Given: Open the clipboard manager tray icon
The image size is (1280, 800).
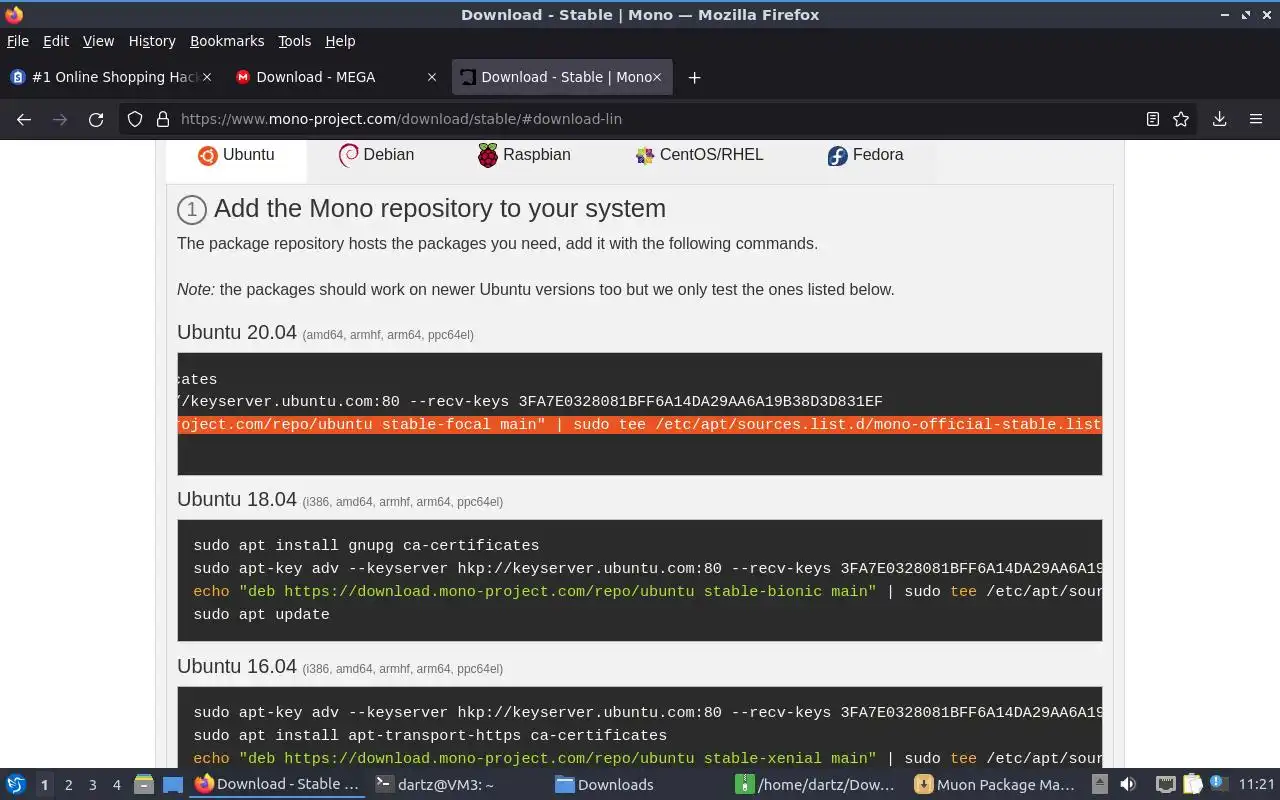Looking at the screenshot, I should [1192, 785].
